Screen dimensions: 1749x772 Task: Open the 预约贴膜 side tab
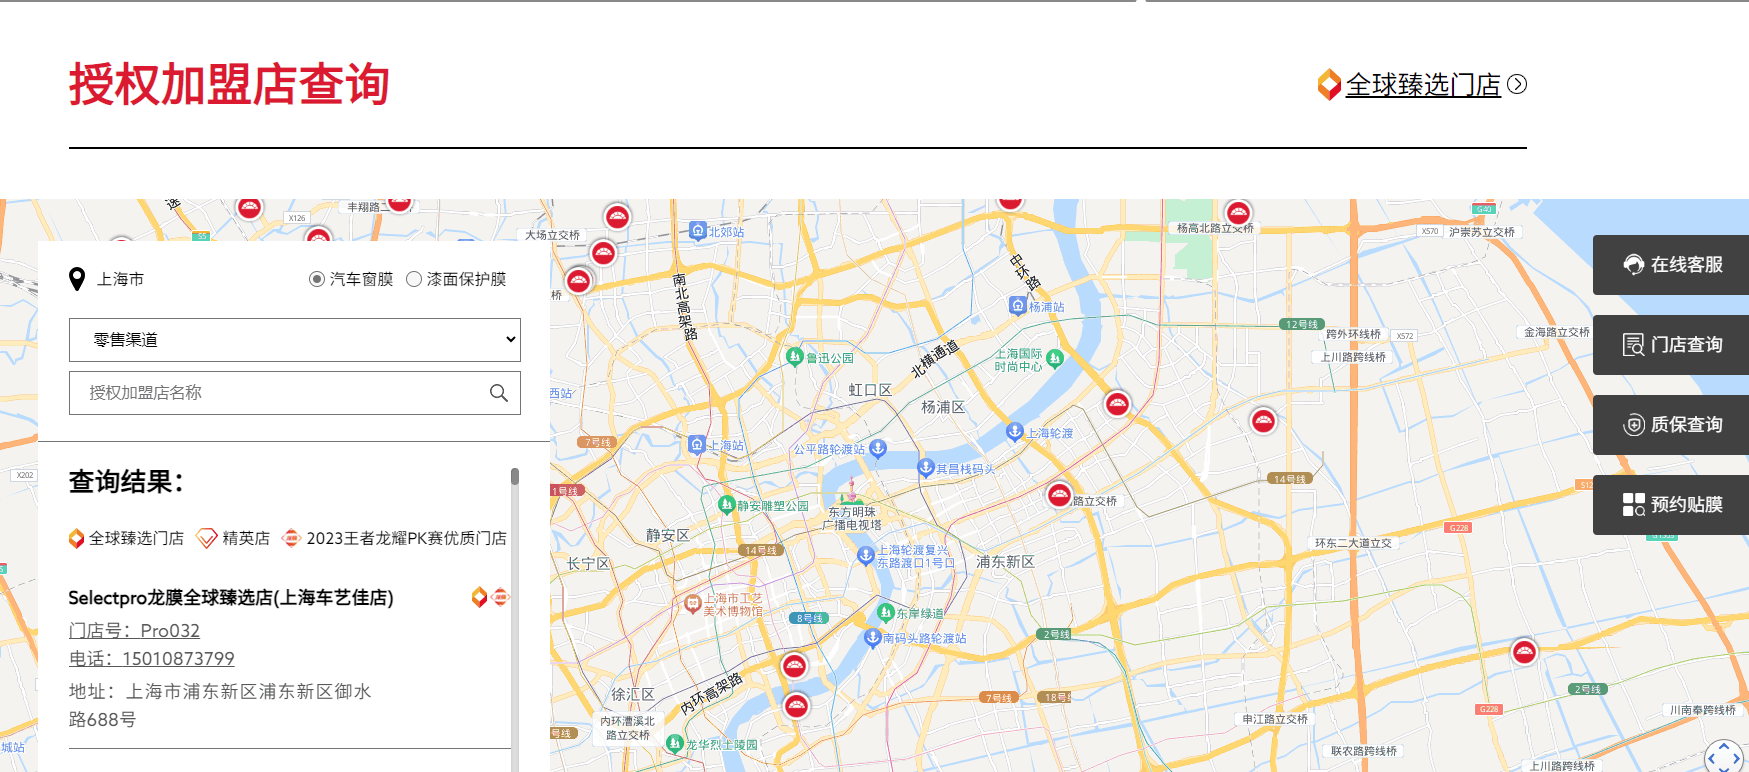click(x=1671, y=505)
